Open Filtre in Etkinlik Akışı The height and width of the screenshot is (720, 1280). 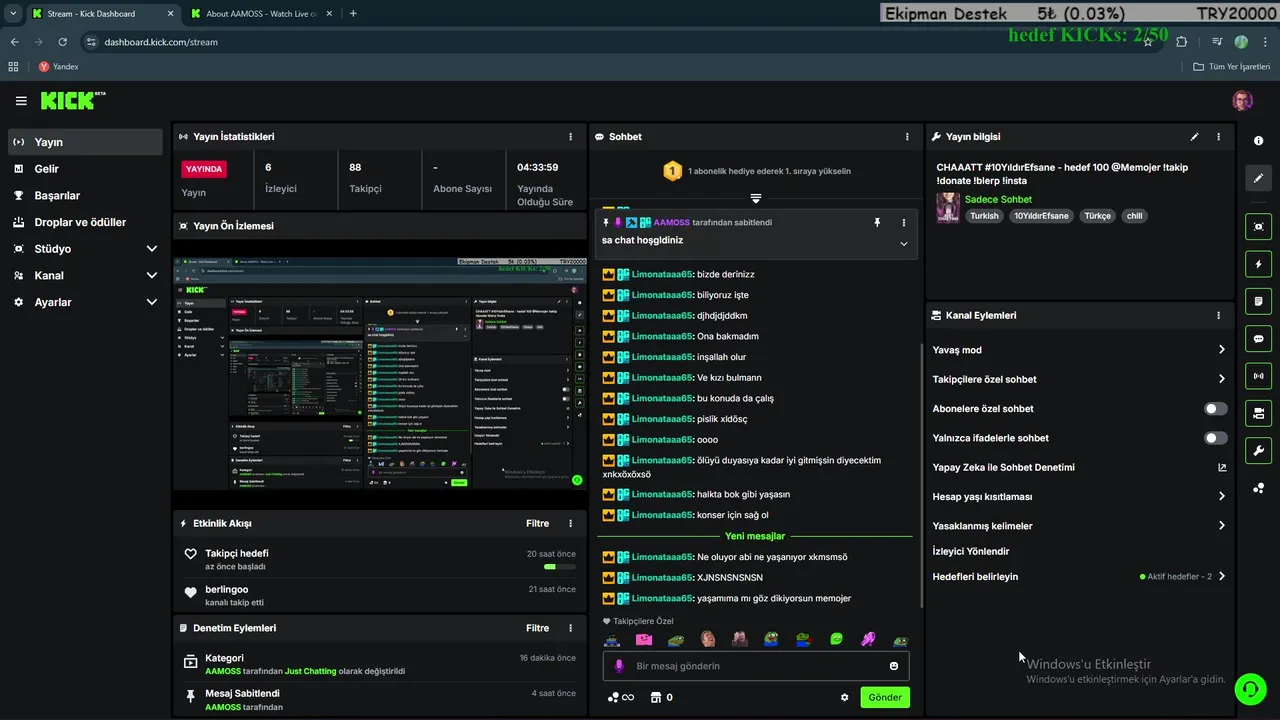[x=537, y=523]
